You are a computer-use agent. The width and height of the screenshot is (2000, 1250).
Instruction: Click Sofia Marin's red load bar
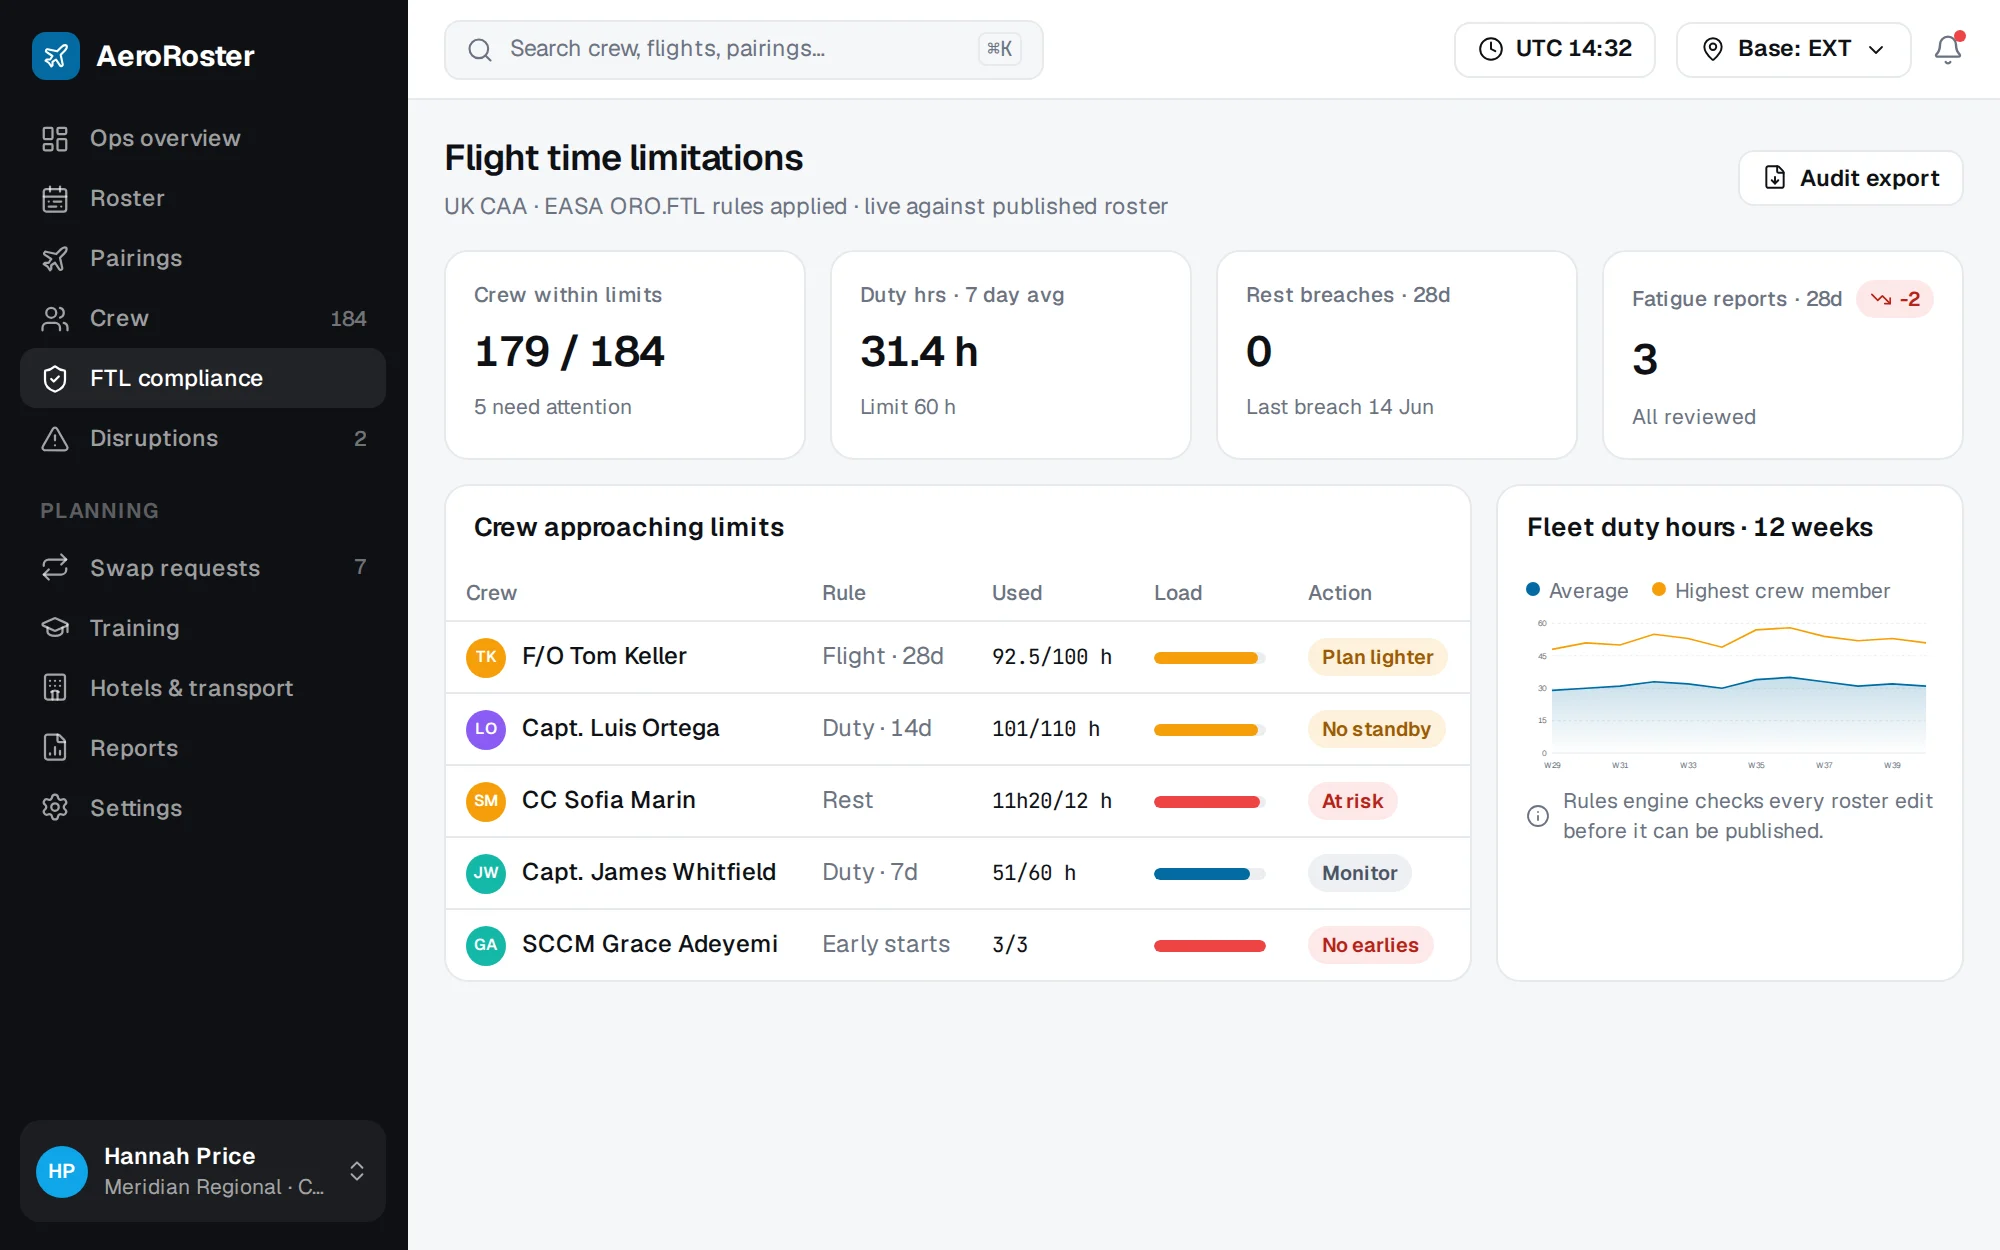pos(1210,802)
